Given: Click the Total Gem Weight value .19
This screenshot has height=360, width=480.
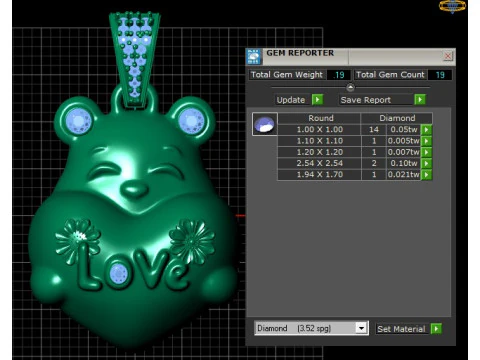Looking at the screenshot, I should [339, 75].
